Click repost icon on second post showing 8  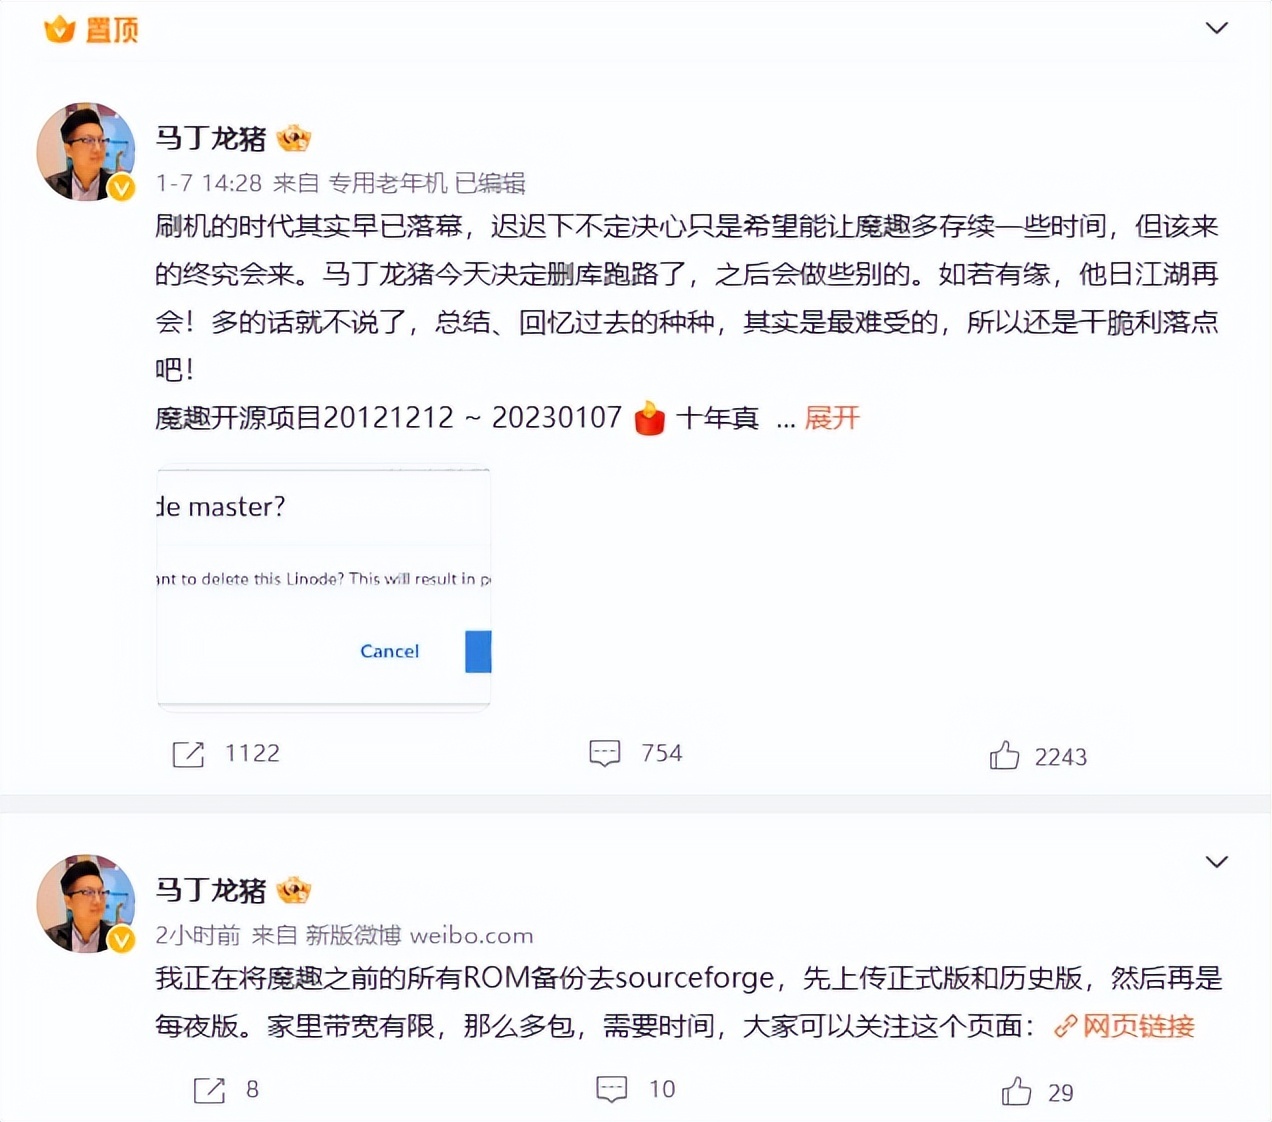point(209,1090)
